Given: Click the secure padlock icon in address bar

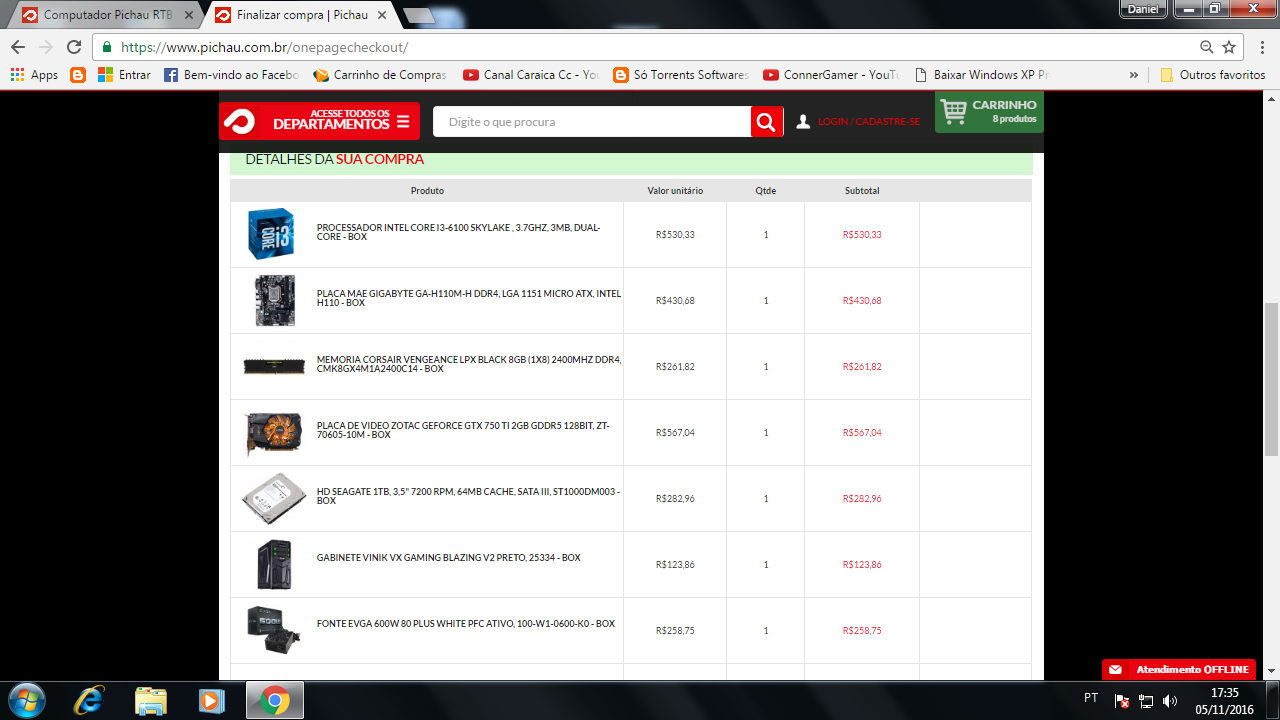Looking at the screenshot, I should coord(108,47).
